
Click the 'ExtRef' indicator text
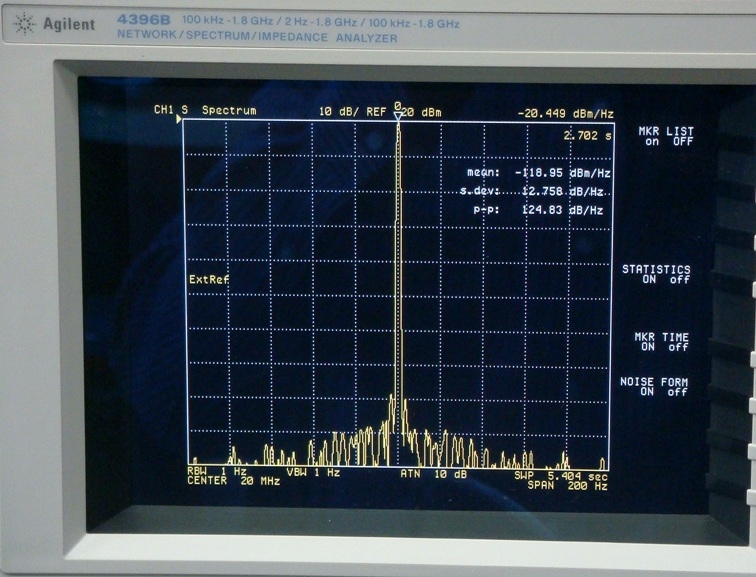(x=209, y=280)
